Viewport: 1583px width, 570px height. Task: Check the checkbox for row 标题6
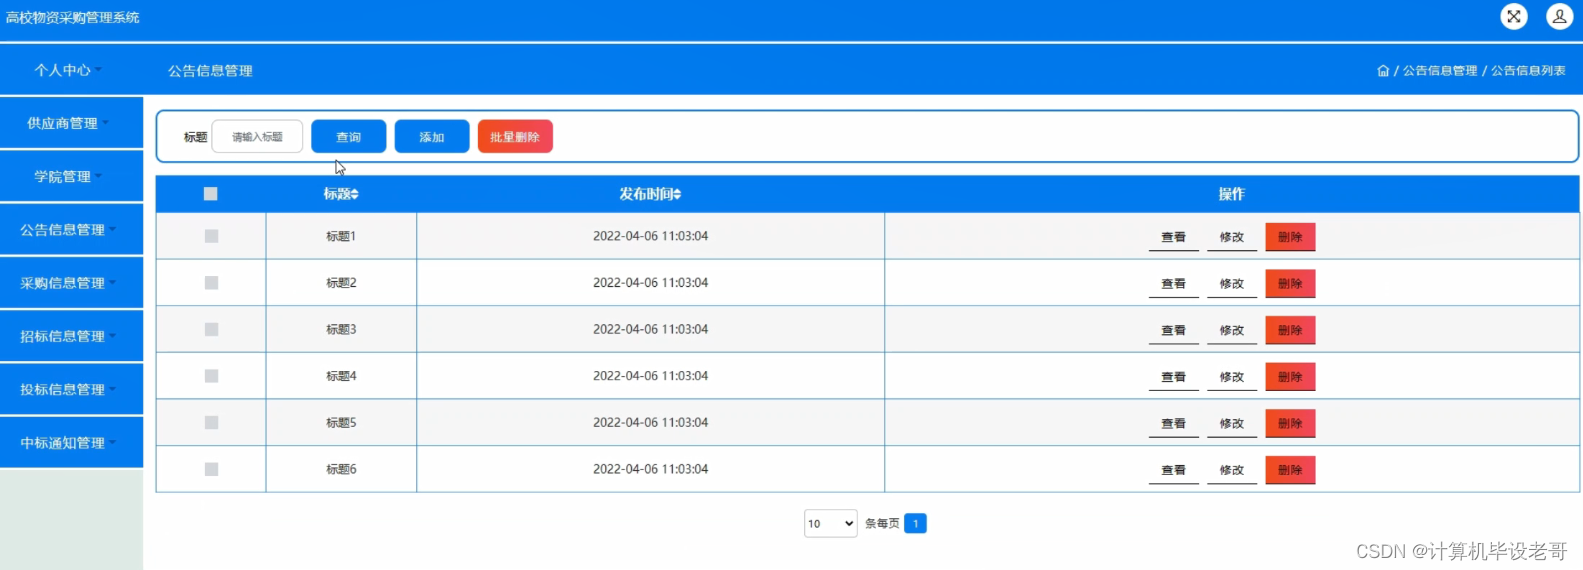211,469
